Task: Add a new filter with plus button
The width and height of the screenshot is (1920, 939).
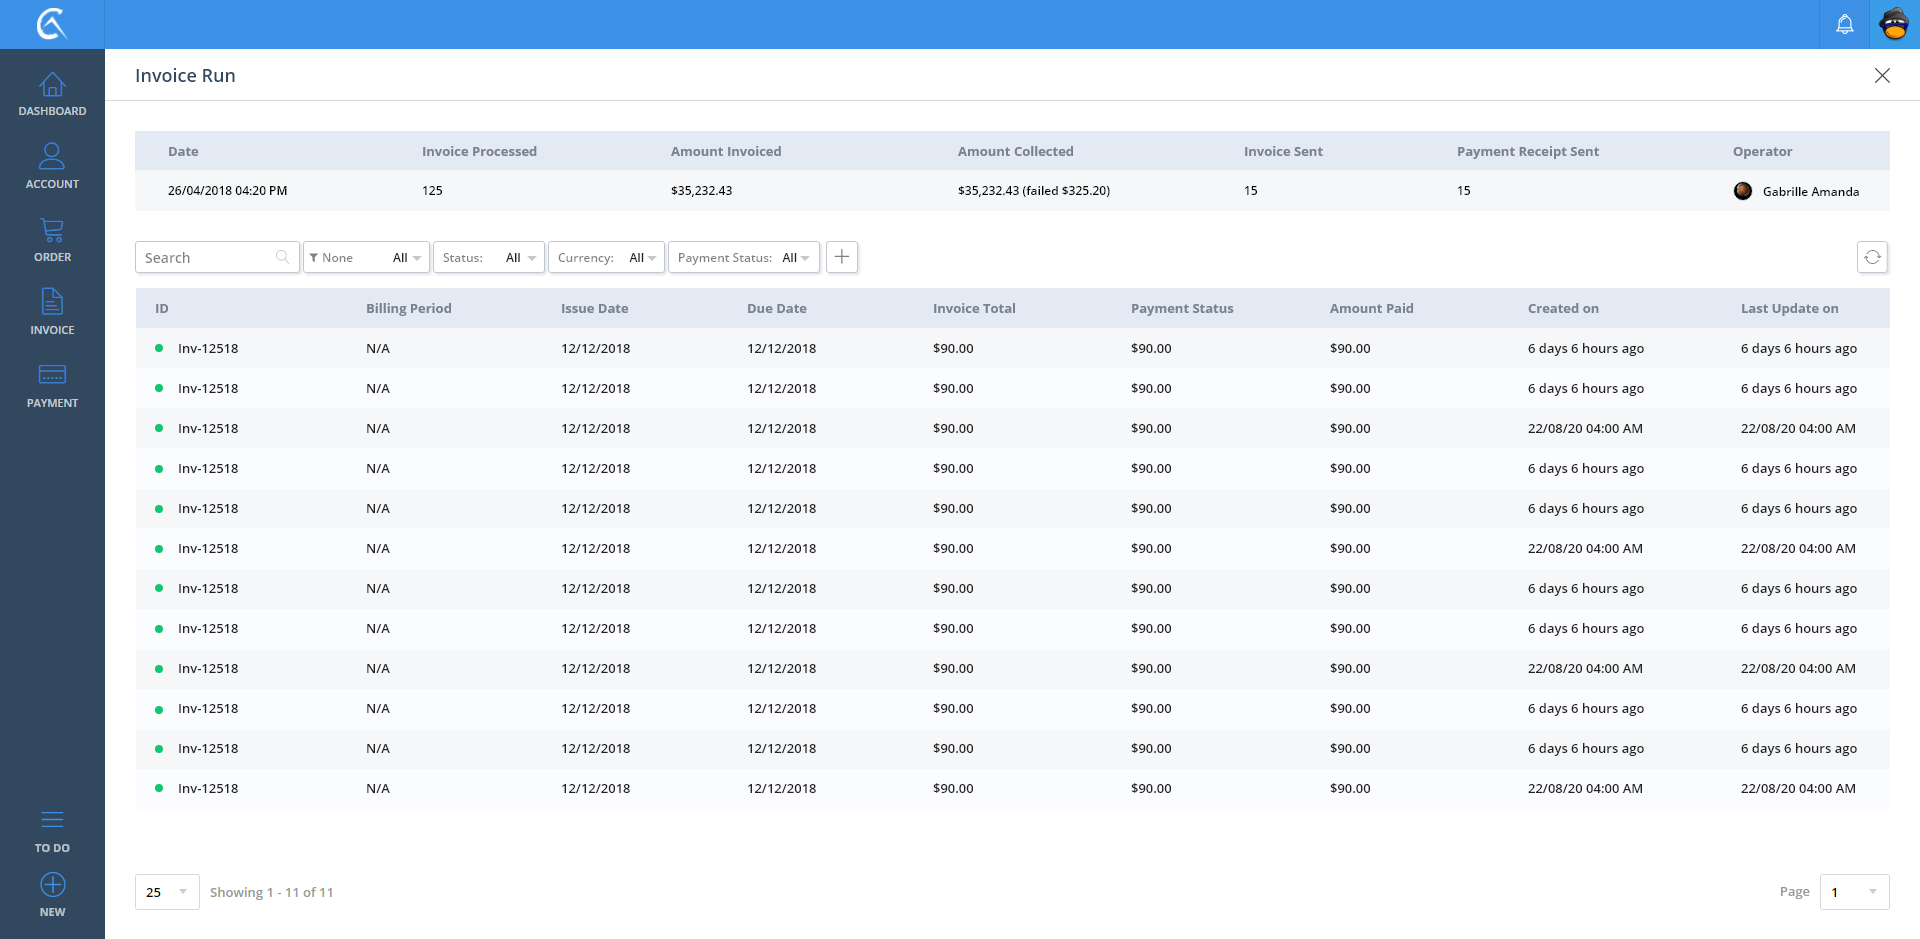Action: tap(842, 257)
